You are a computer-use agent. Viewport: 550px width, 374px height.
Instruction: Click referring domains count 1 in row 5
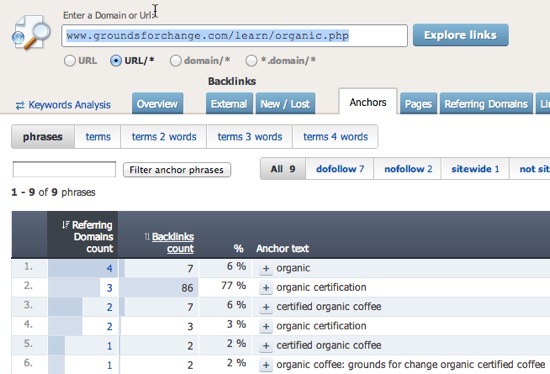[x=109, y=346]
